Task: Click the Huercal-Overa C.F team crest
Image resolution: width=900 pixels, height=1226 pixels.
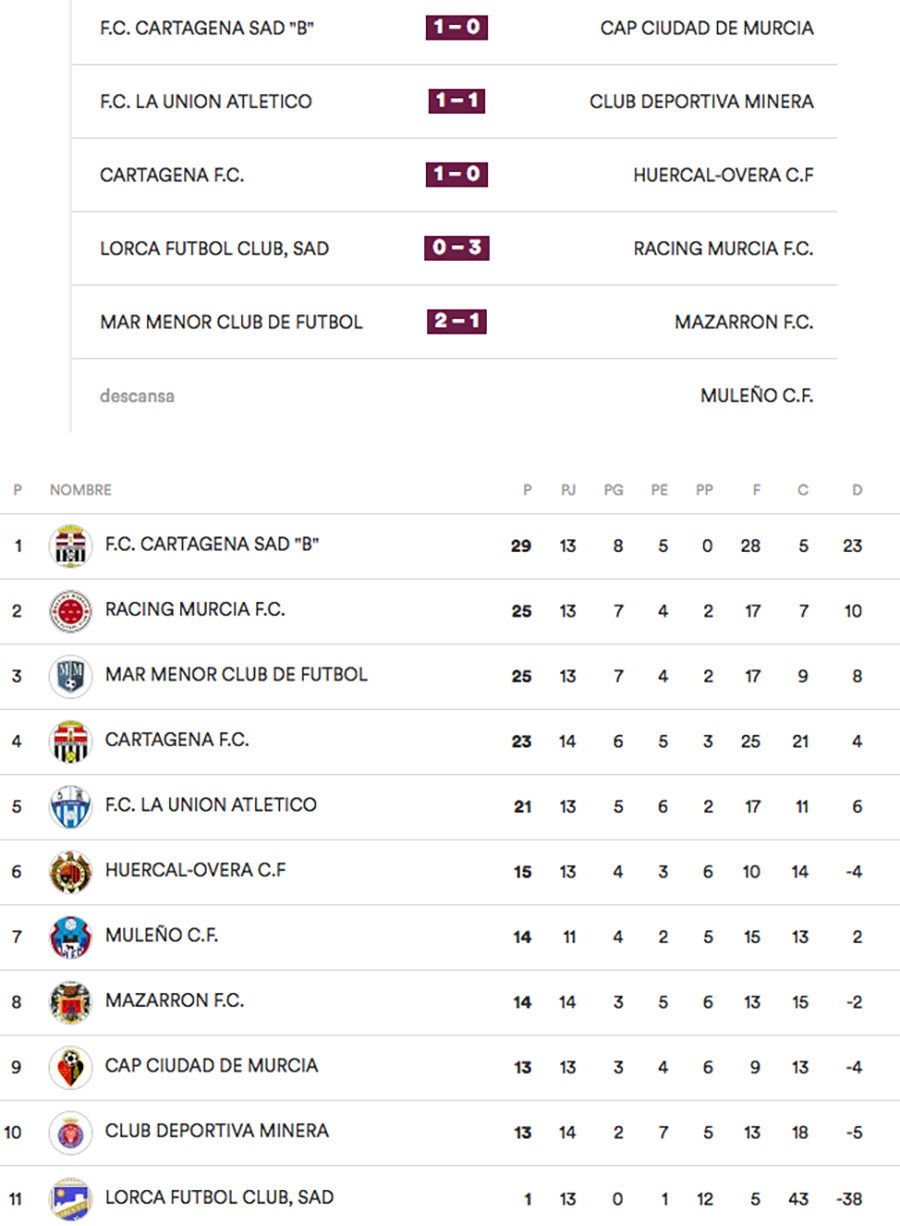Action: coord(71,872)
